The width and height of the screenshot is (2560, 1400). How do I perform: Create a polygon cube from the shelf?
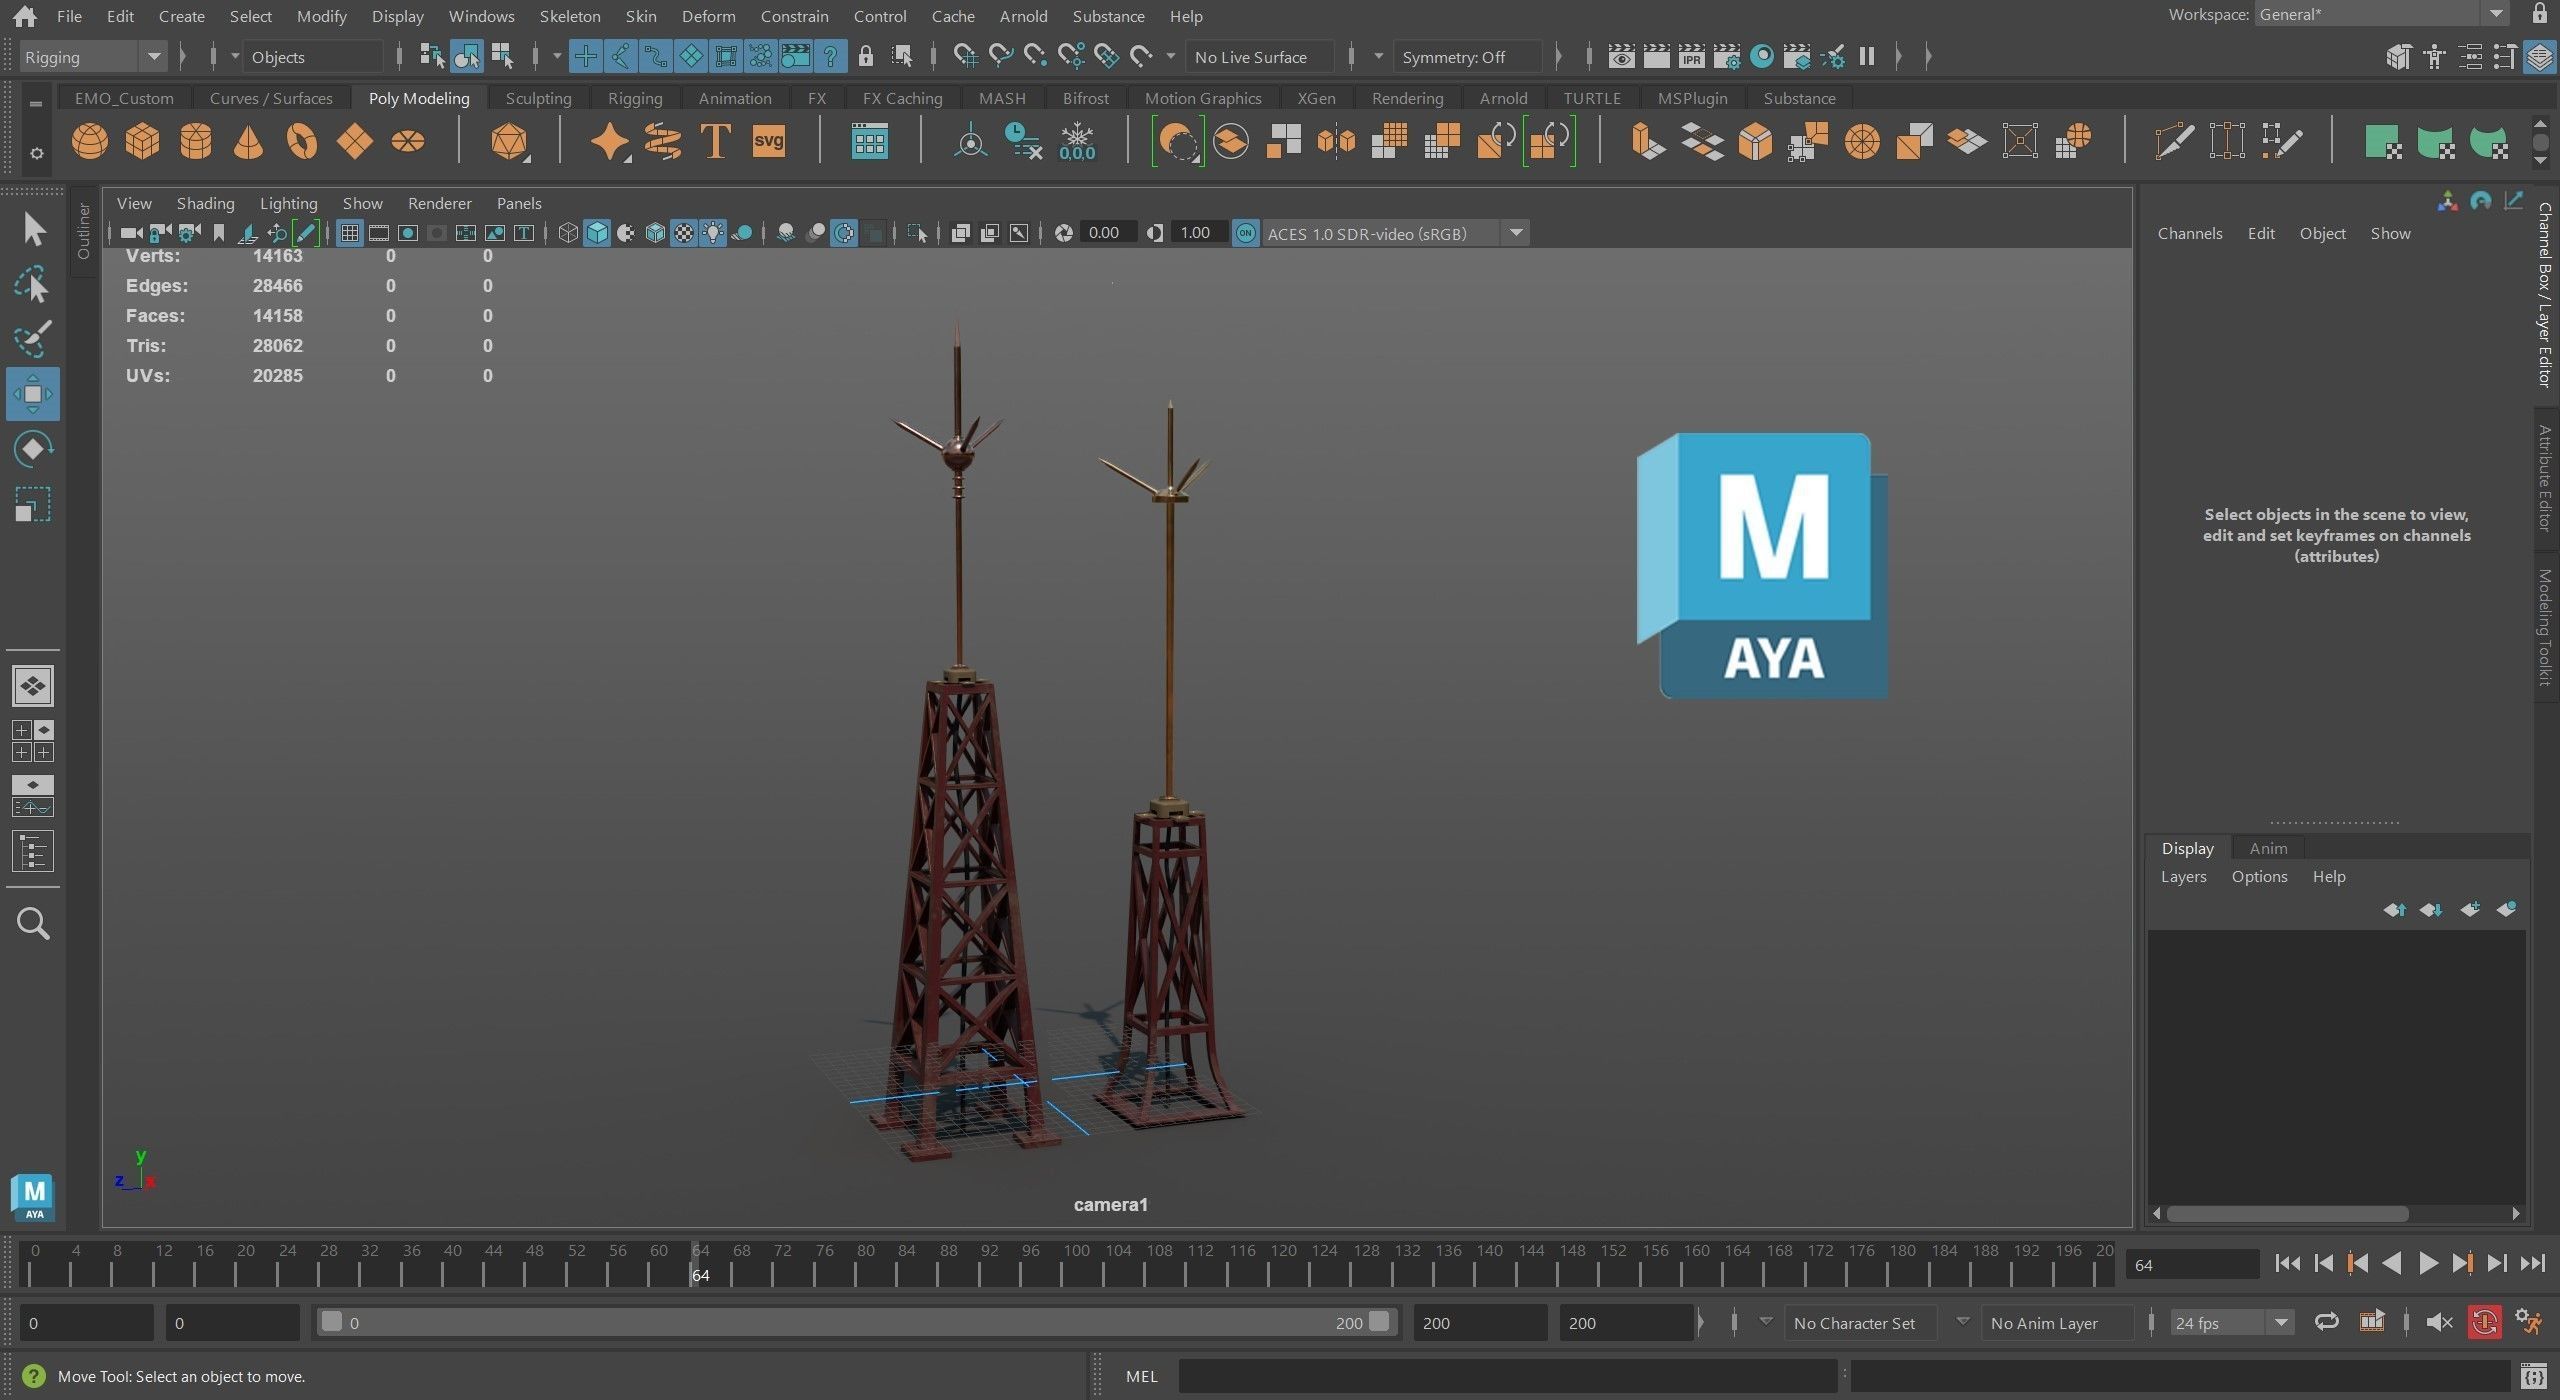click(143, 141)
